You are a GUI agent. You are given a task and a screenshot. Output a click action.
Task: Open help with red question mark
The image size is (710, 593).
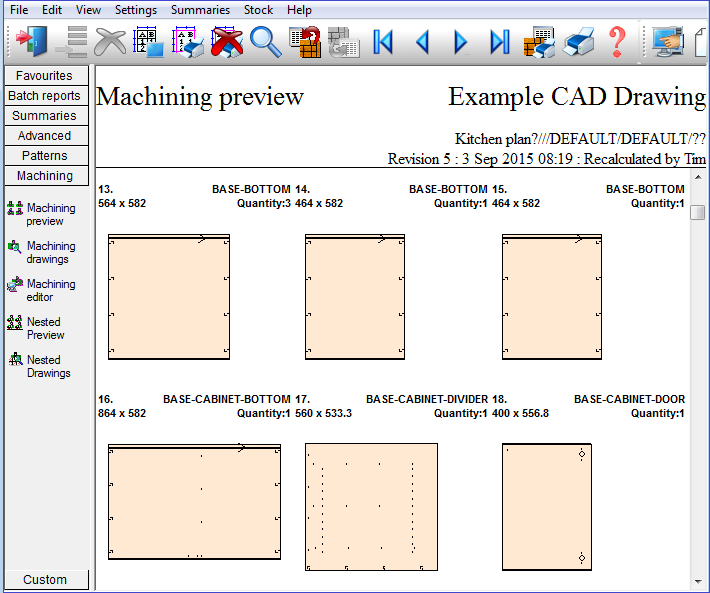point(617,42)
